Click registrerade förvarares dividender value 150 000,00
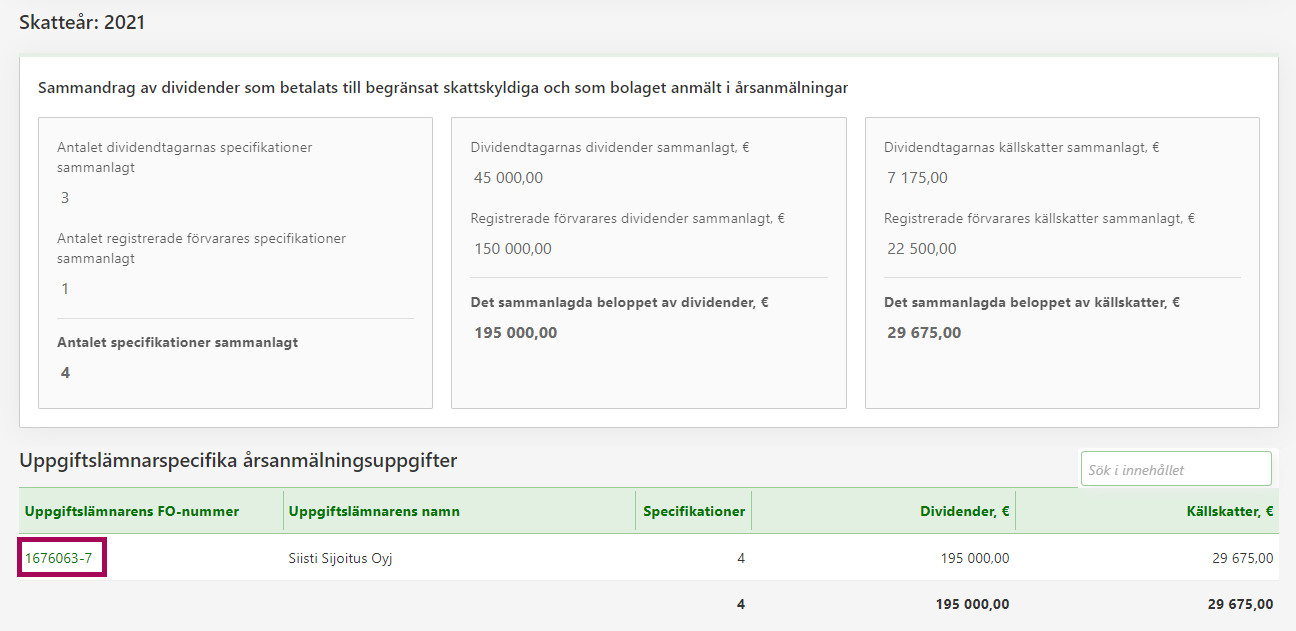Viewport: 1296px width, 631px height. [513, 249]
